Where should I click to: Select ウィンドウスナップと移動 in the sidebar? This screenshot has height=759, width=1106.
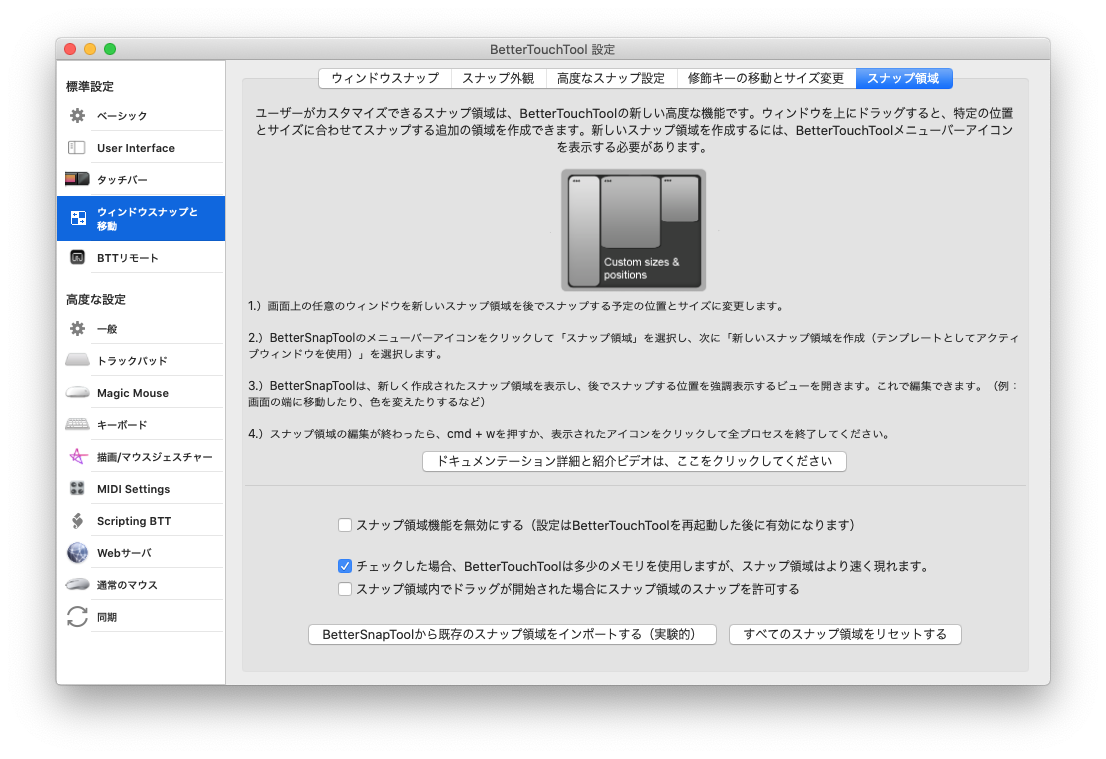pyautogui.click(x=141, y=219)
